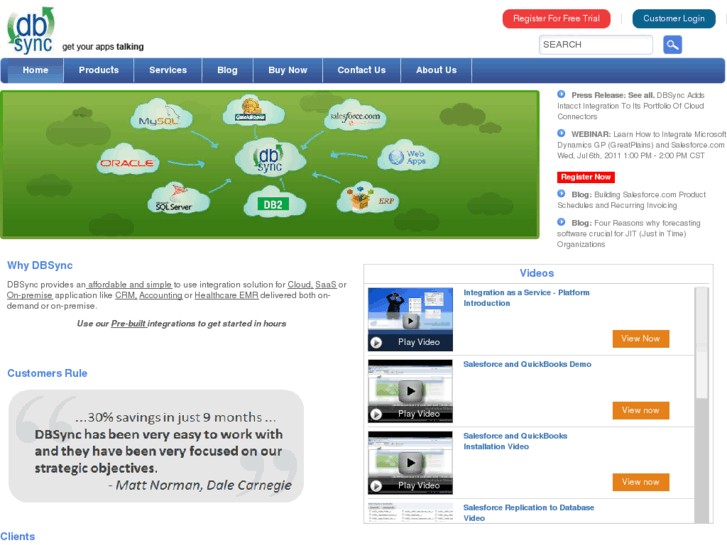Click the Clients heading
This screenshot has height=545, width=727.
[x=18, y=537]
